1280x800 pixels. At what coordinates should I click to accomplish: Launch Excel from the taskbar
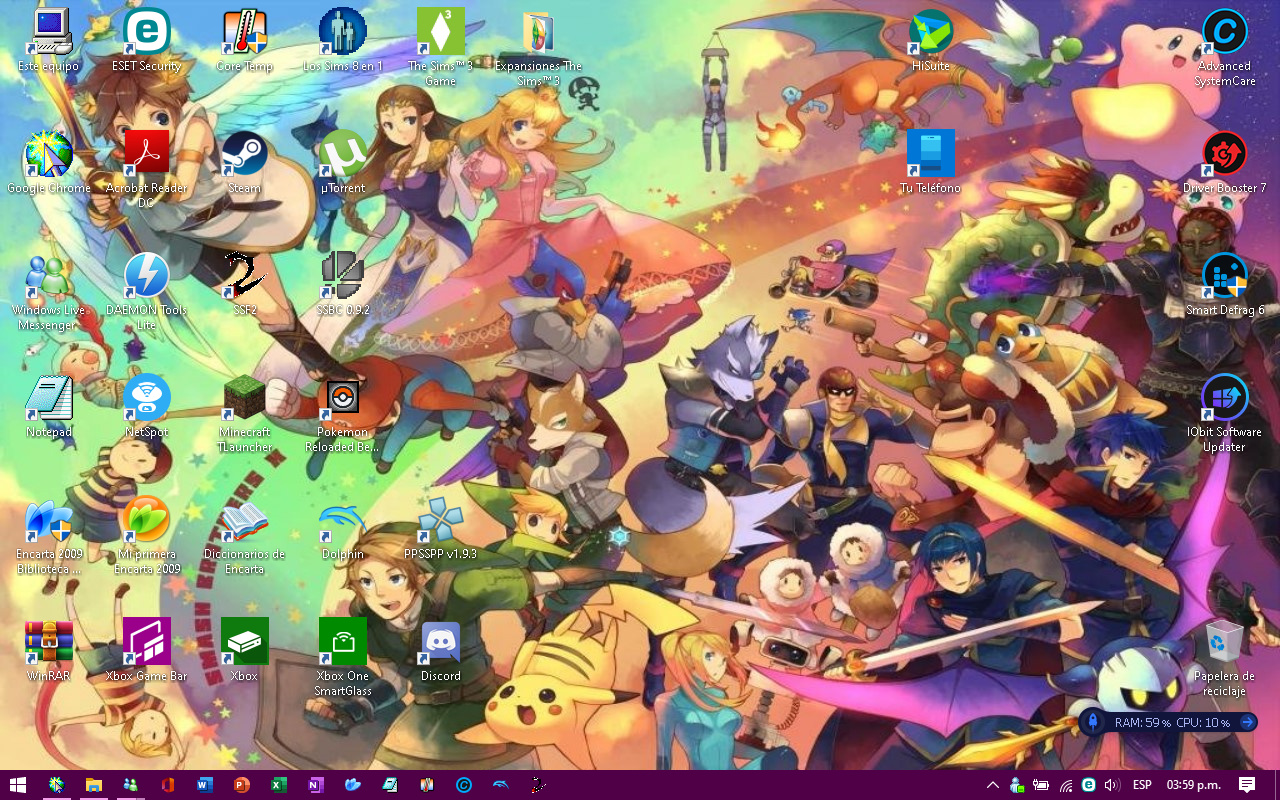(279, 785)
